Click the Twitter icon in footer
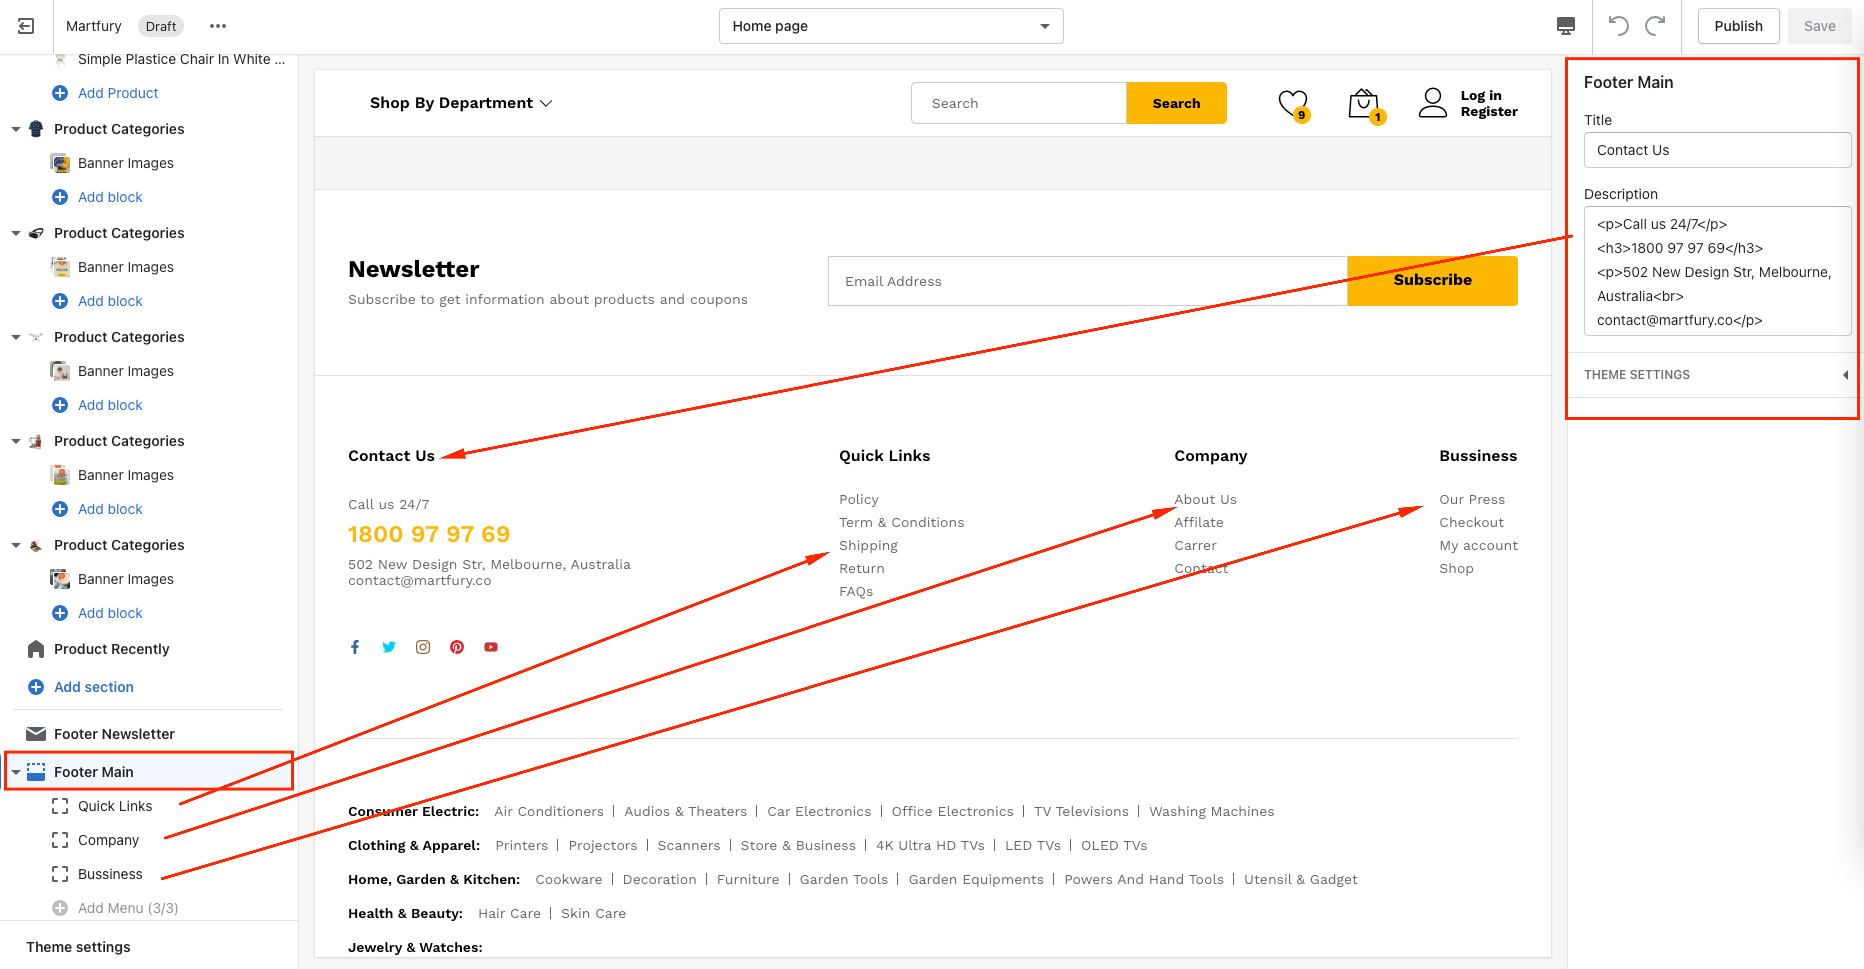This screenshot has width=1864, height=969. point(389,647)
